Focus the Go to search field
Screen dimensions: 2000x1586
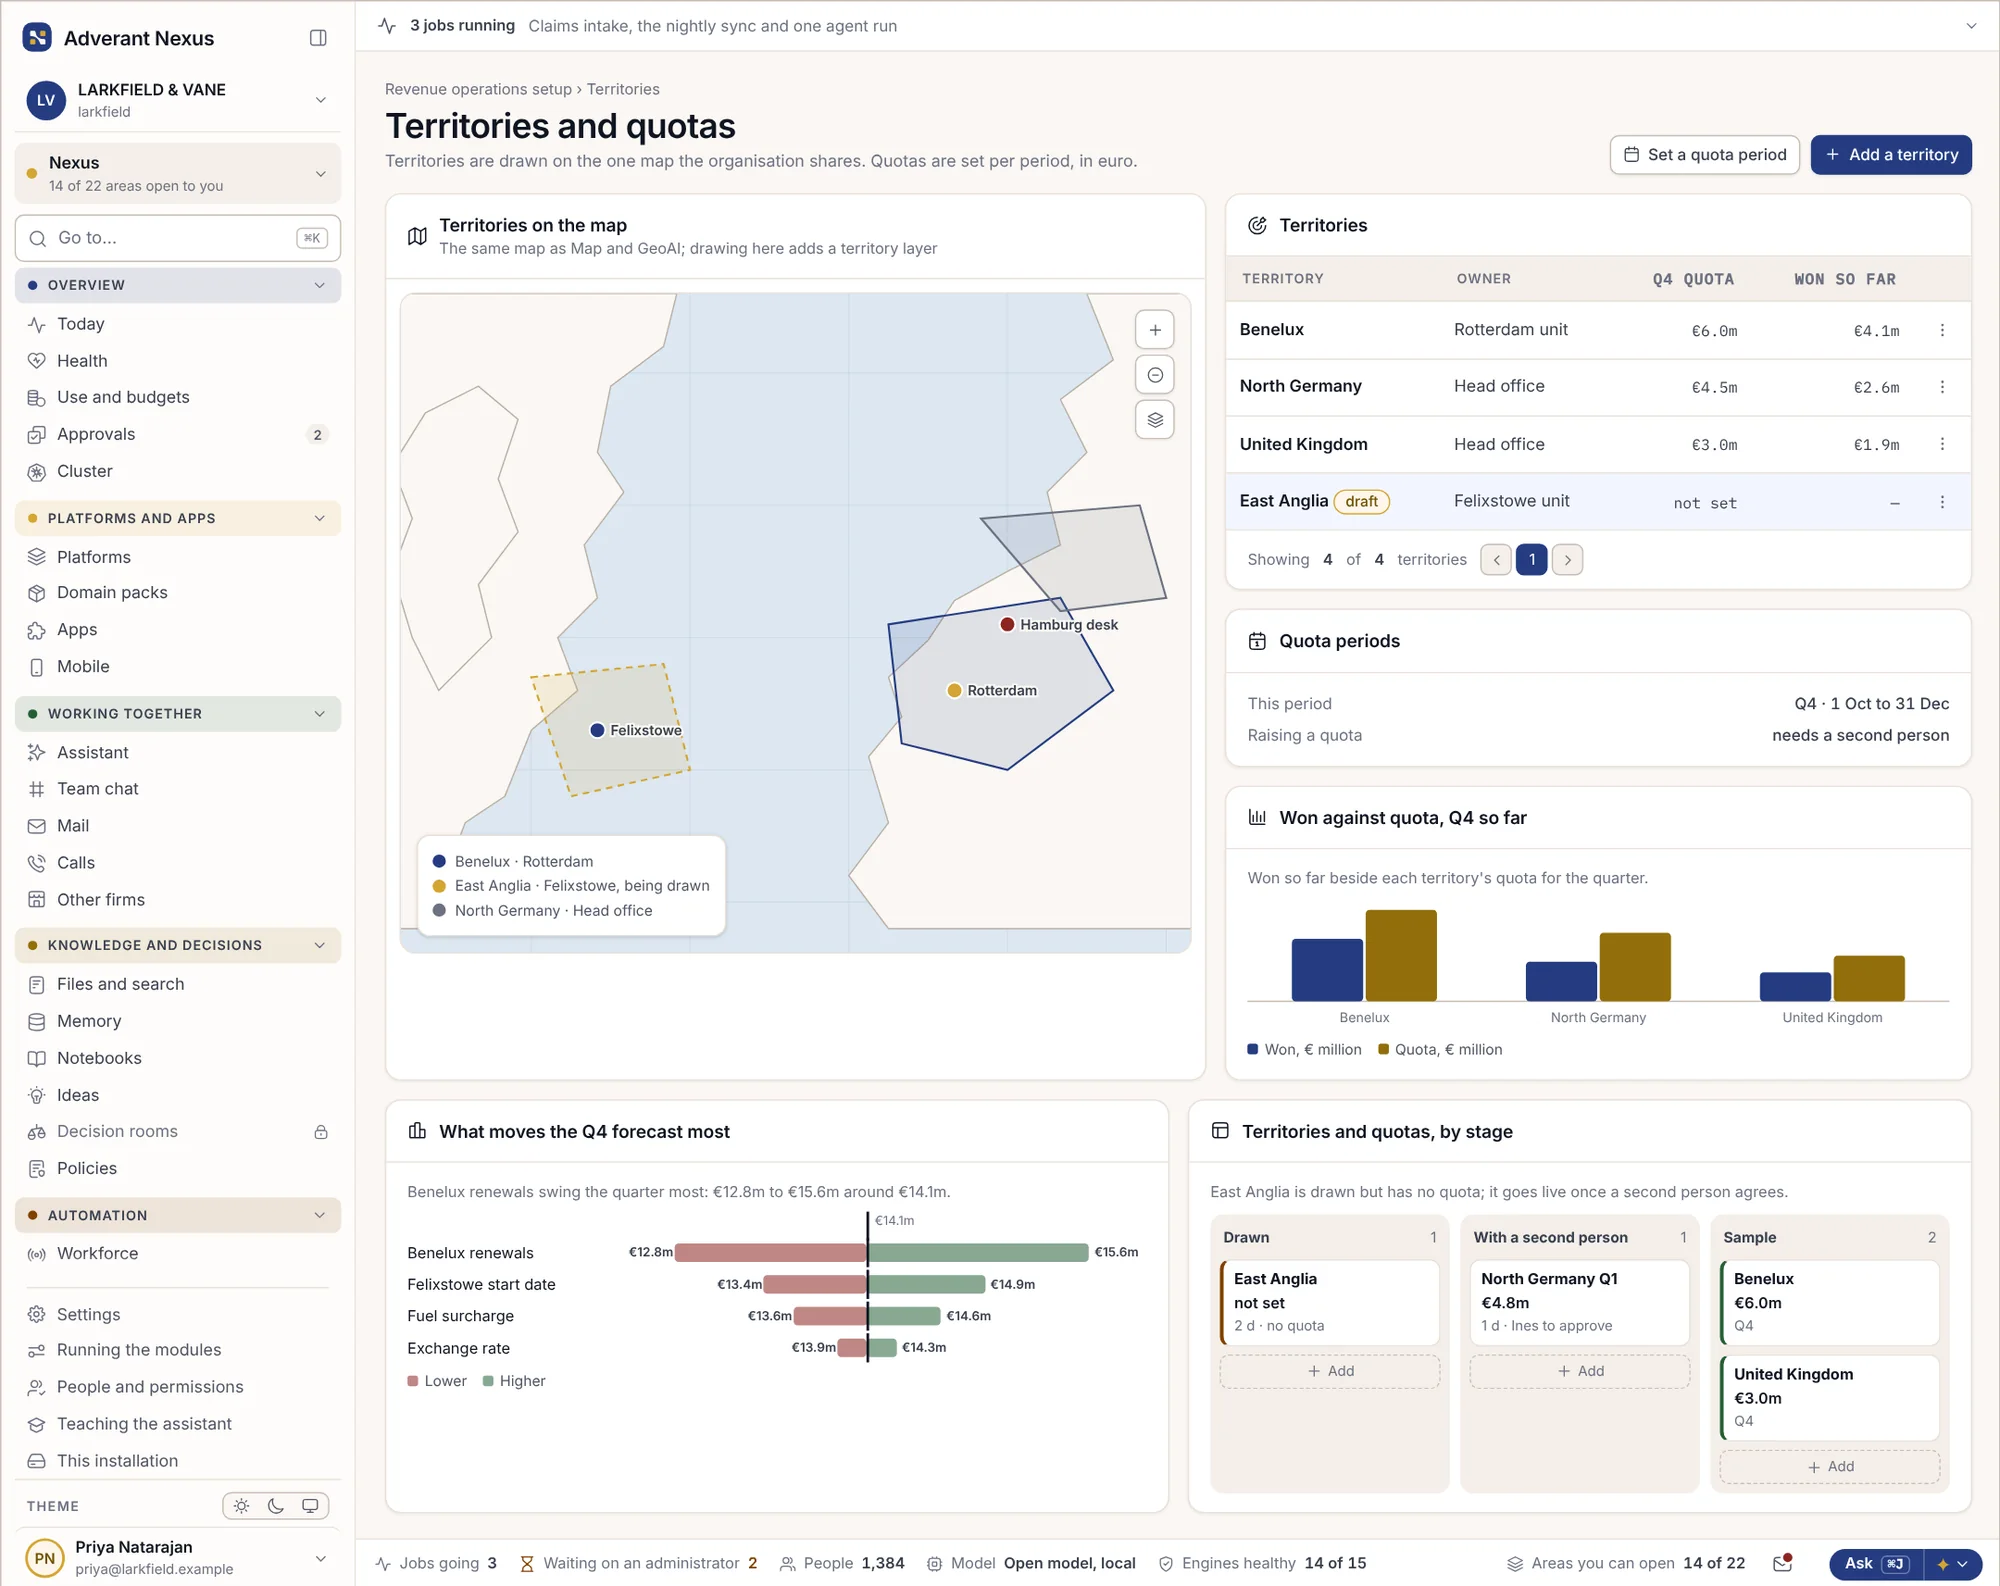[178, 238]
